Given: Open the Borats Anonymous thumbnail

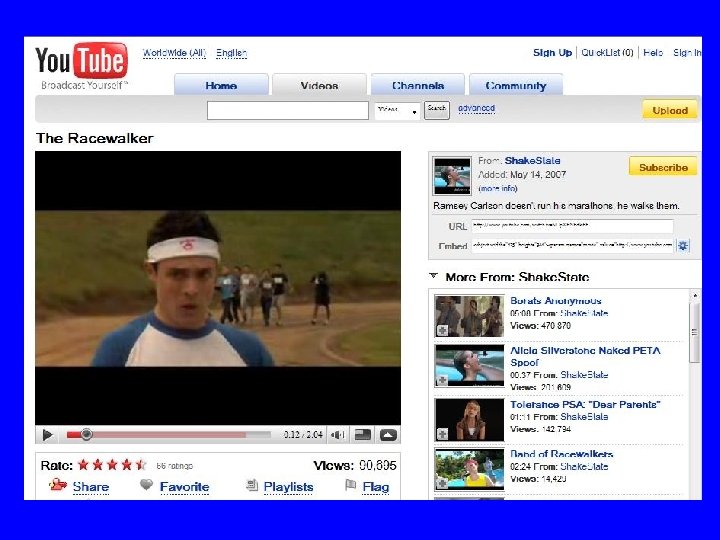Looking at the screenshot, I should coord(469,316).
